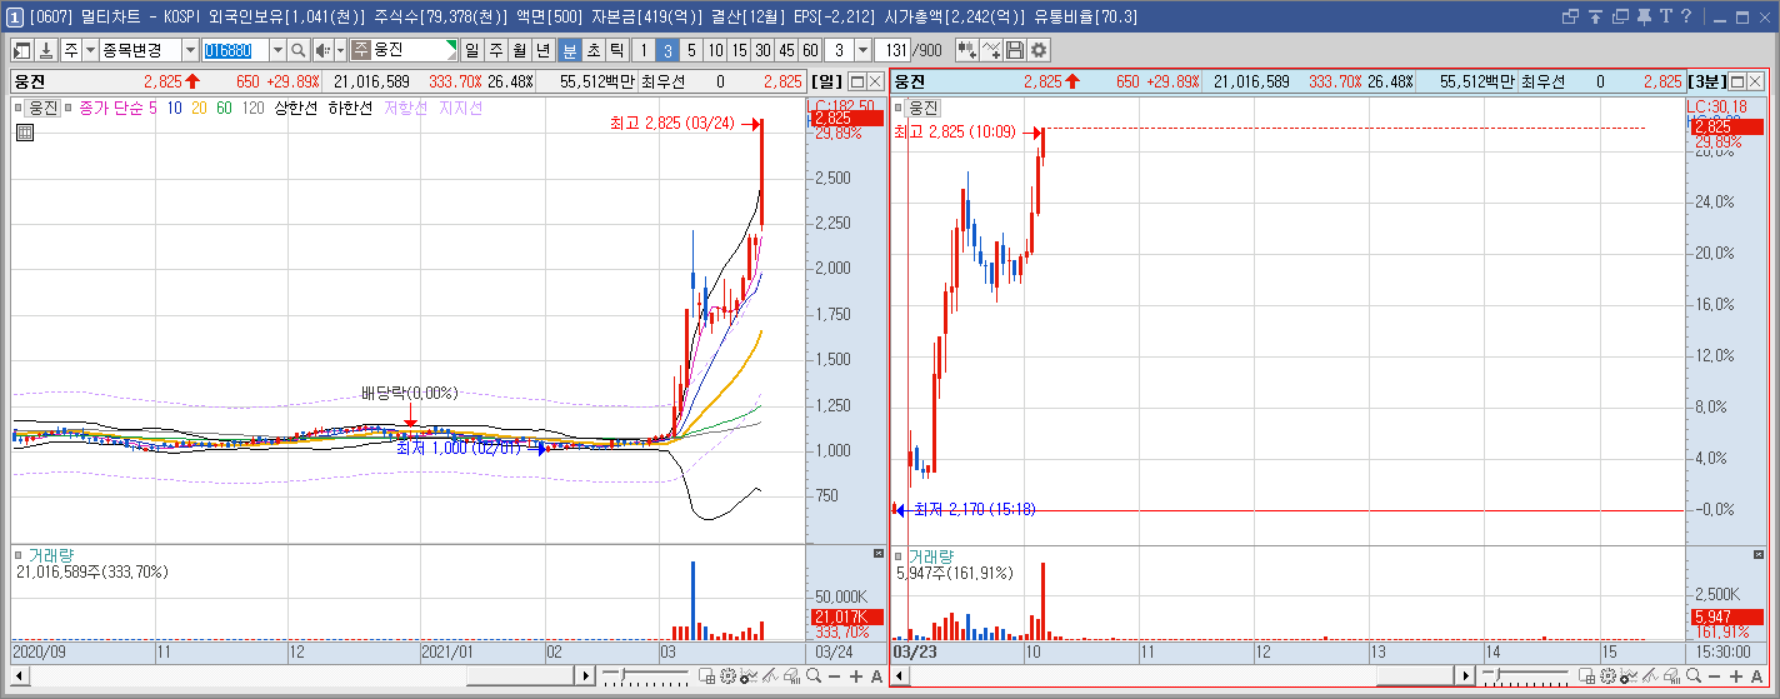Select 일 (daily) period toggle

click(x=472, y=50)
